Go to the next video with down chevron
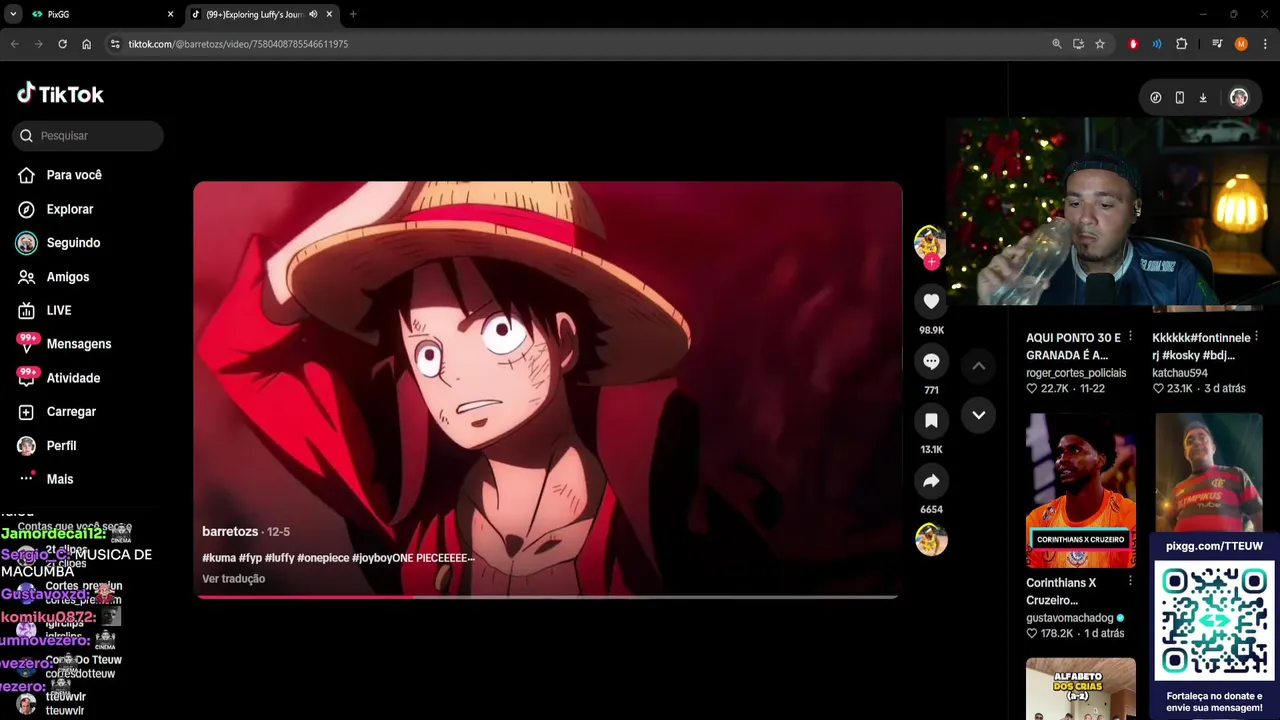 (979, 415)
